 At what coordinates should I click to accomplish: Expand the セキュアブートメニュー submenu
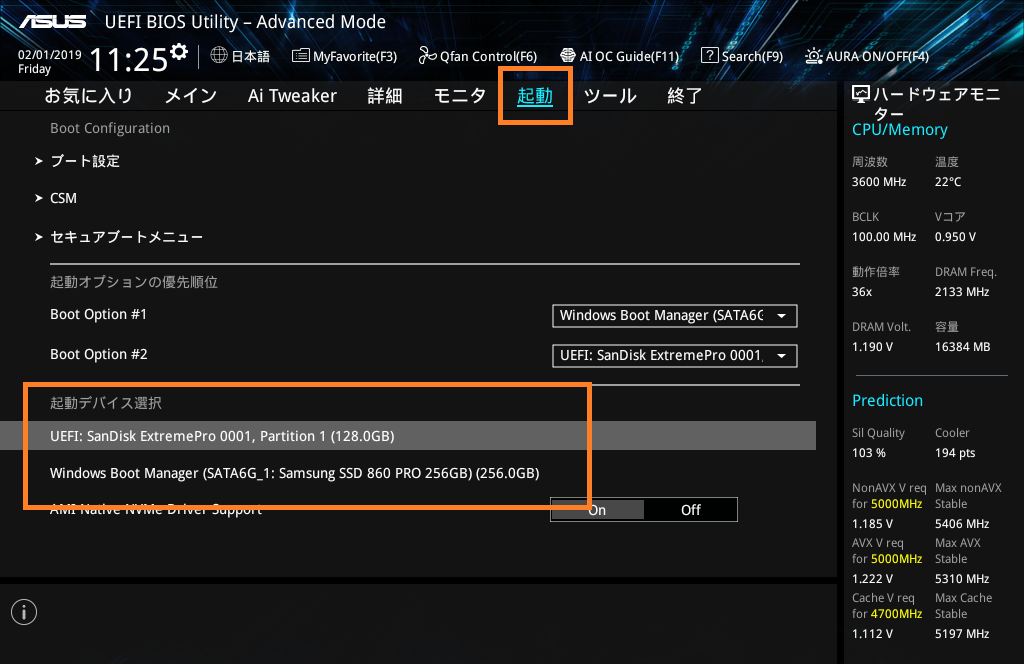[126, 237]
